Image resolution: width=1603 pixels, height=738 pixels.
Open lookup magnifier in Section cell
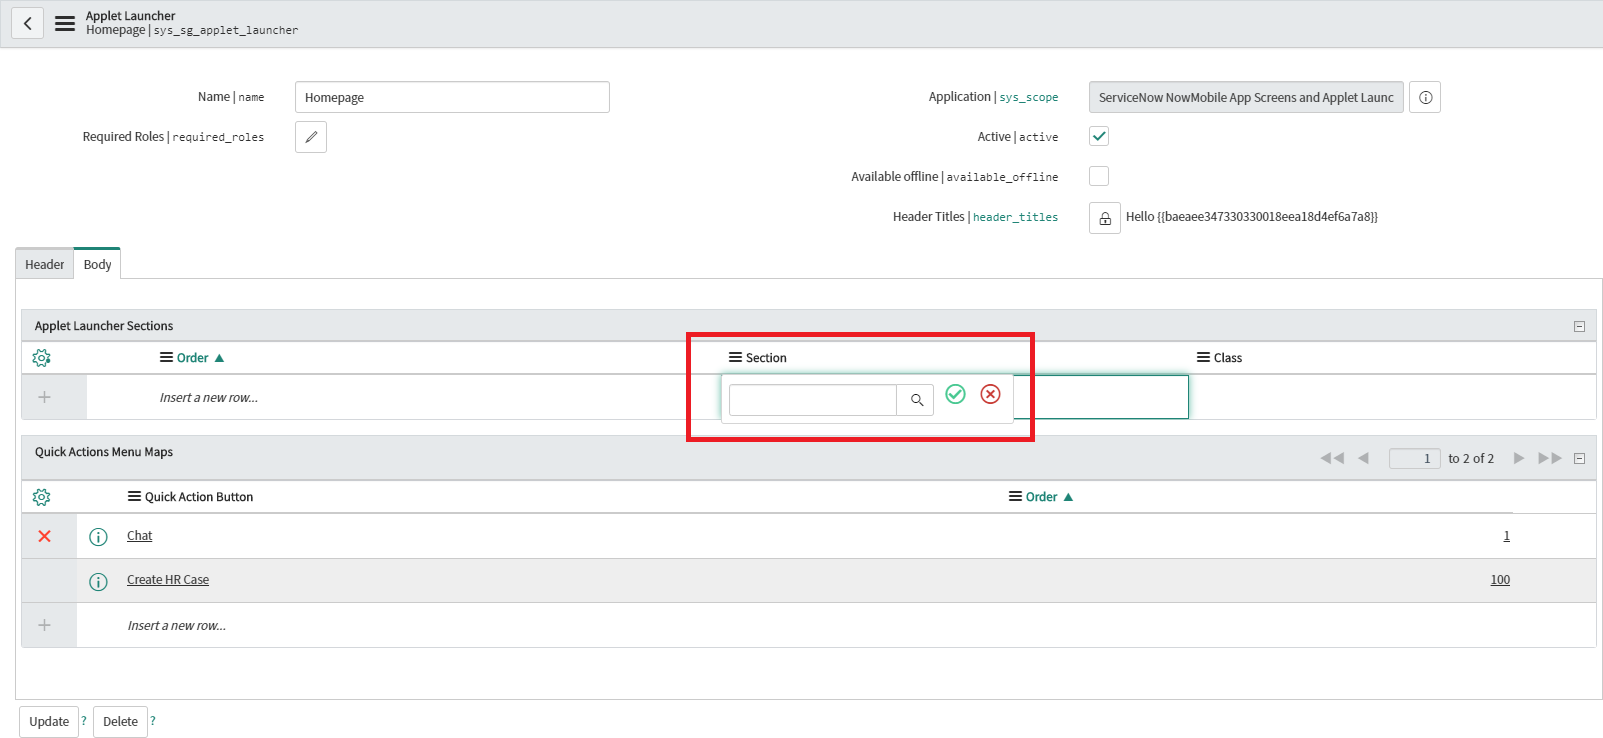[x=916, y=400]
